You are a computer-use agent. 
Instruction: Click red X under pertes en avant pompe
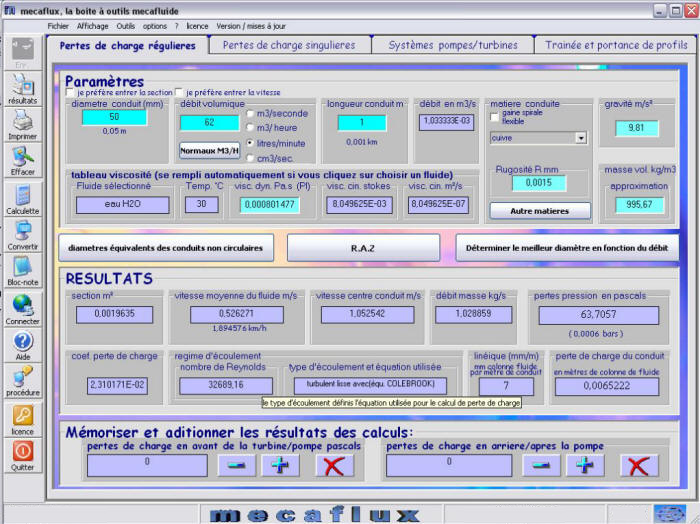pyautogui.click(x=334, y=466)
